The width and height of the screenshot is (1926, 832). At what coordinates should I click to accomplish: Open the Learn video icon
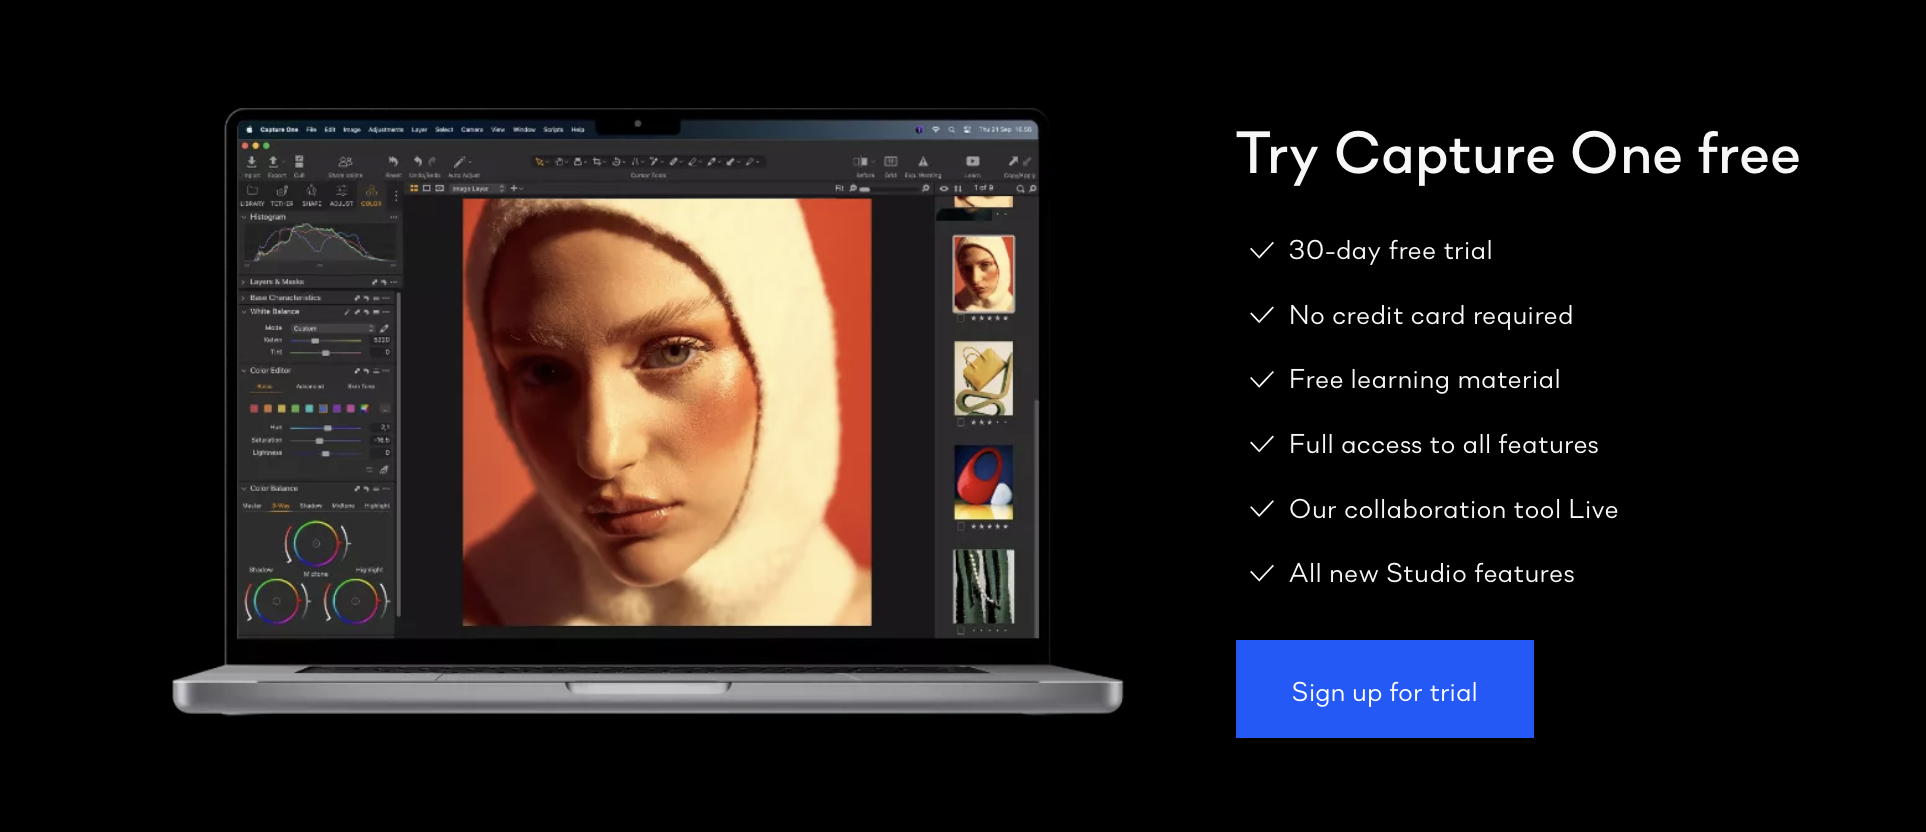(973, 161)
